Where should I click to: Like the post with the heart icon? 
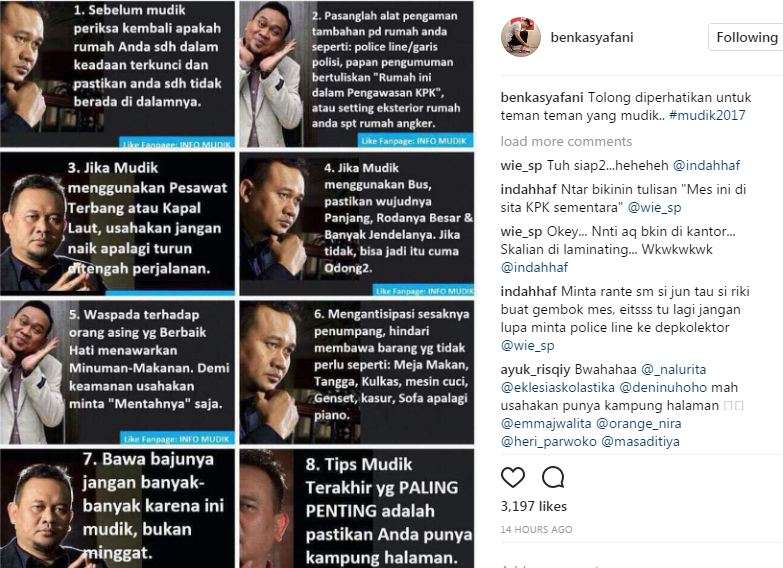point(513,478)
